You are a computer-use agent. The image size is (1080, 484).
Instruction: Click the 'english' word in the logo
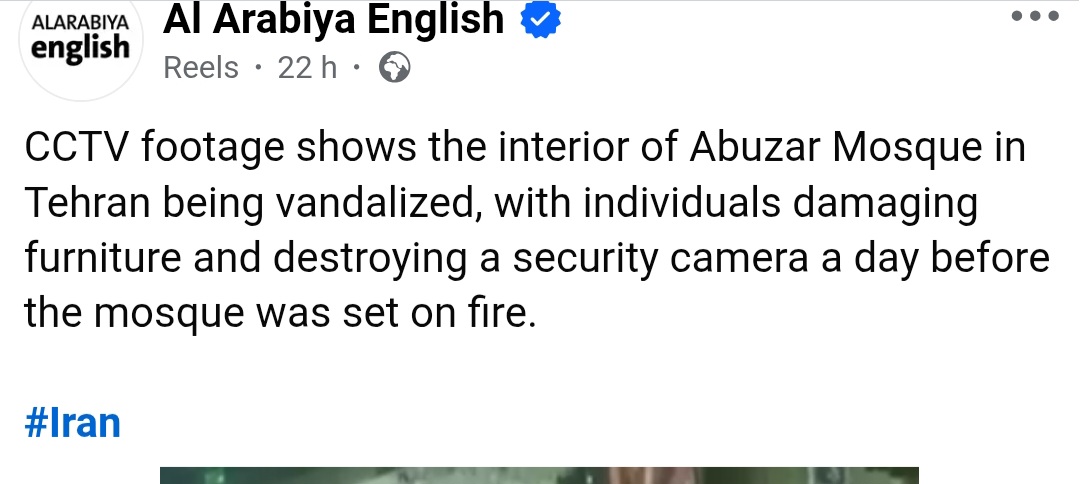(x=81, y=48)
